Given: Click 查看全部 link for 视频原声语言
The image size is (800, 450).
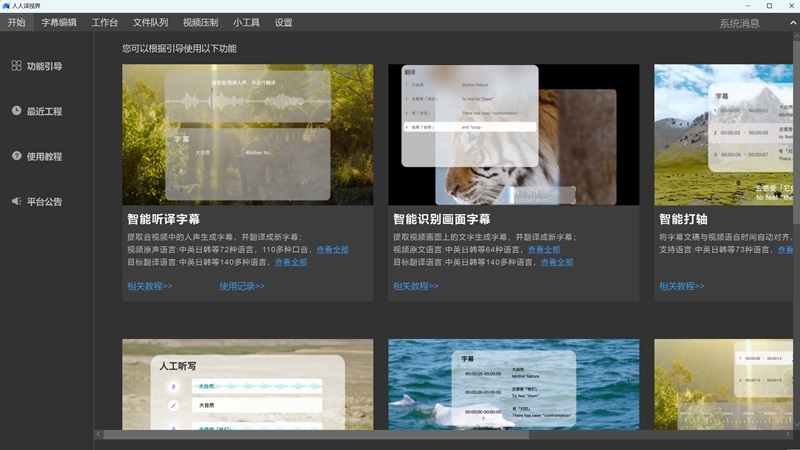Looking at the screenshot, I should coord(333,249).
